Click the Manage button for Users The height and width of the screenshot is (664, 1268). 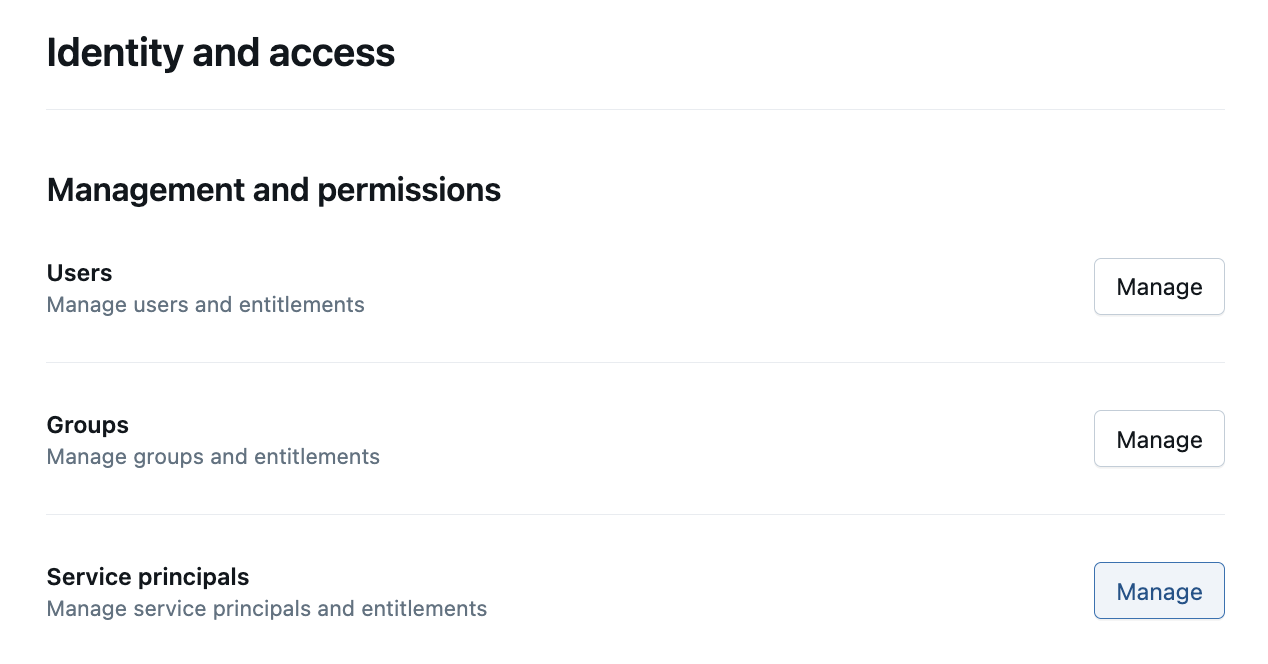pyautogui.click(x=1158, y=287)
